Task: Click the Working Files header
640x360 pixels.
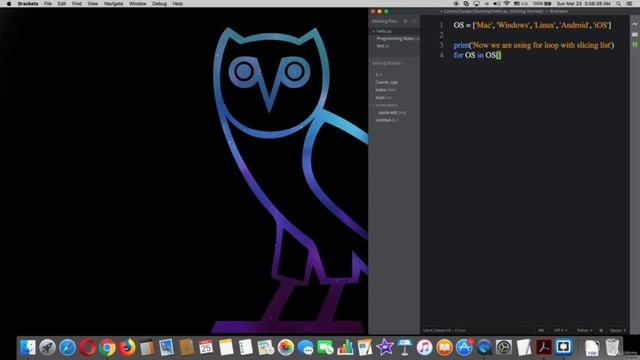Action: [384, 21]
